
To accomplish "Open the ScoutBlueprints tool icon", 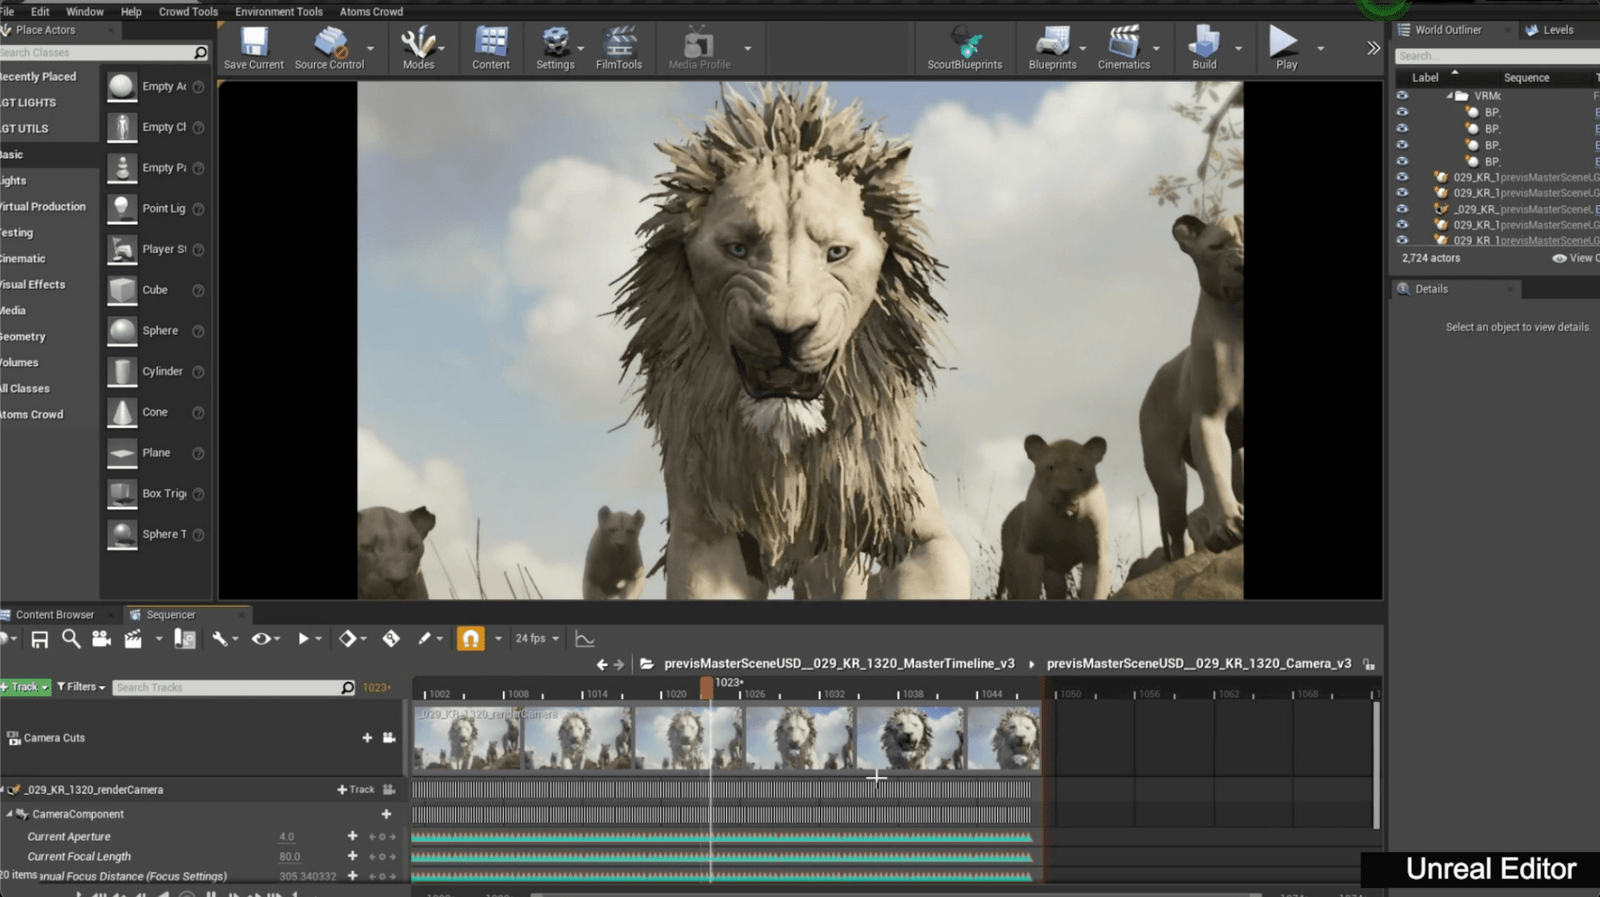I will point(964,47).
